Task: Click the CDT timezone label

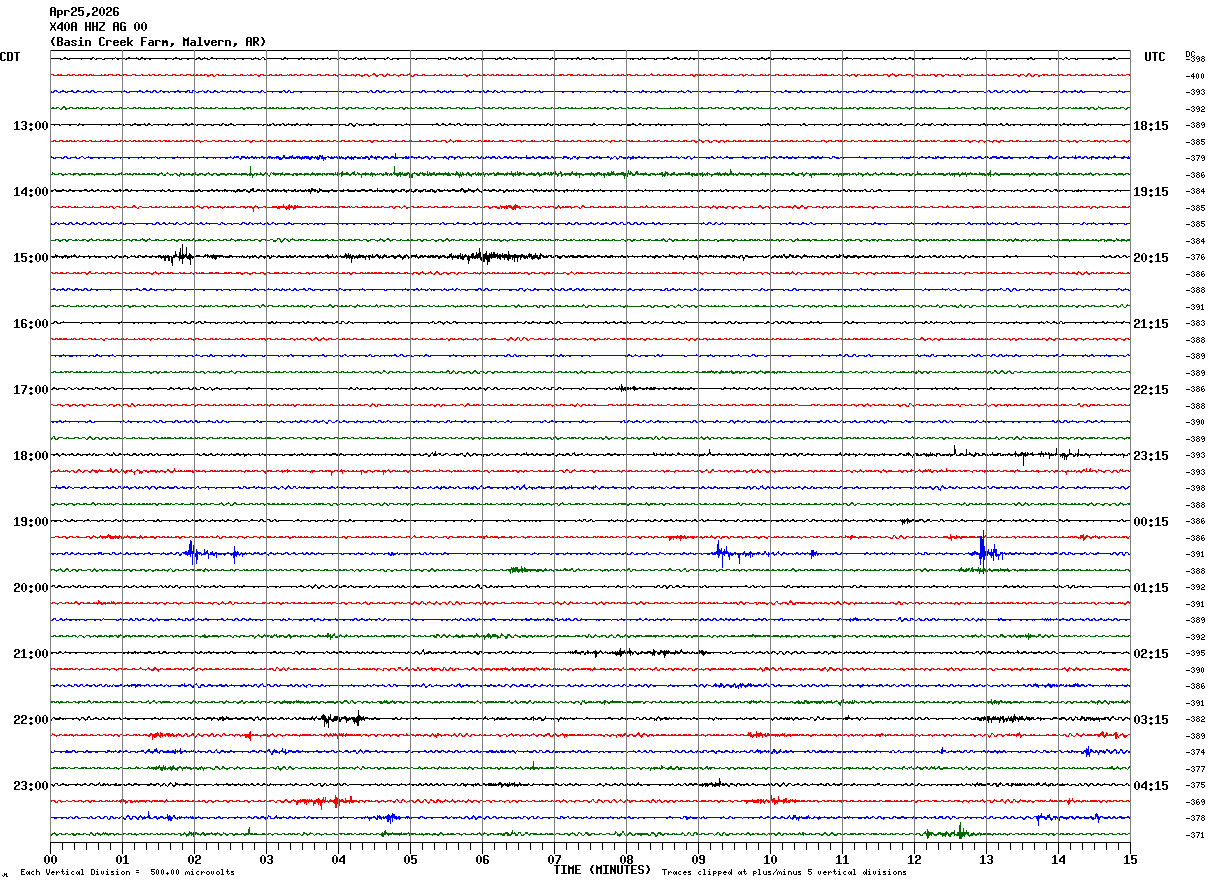Action: point(10,57)
